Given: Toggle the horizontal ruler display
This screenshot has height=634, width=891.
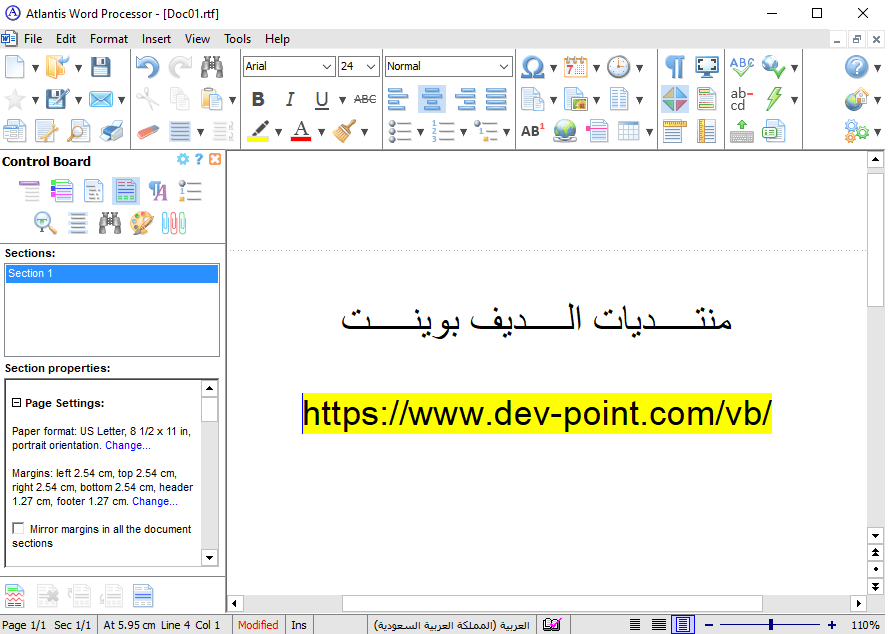Looking at the screenshot, I should (675, 131).
